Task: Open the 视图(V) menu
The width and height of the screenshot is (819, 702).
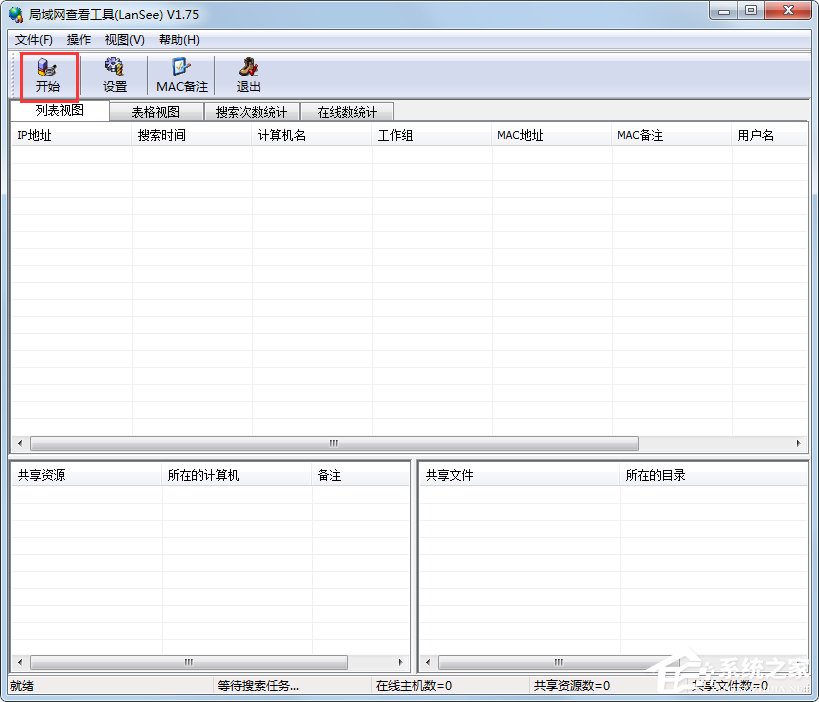Action: tap(124, 40)
